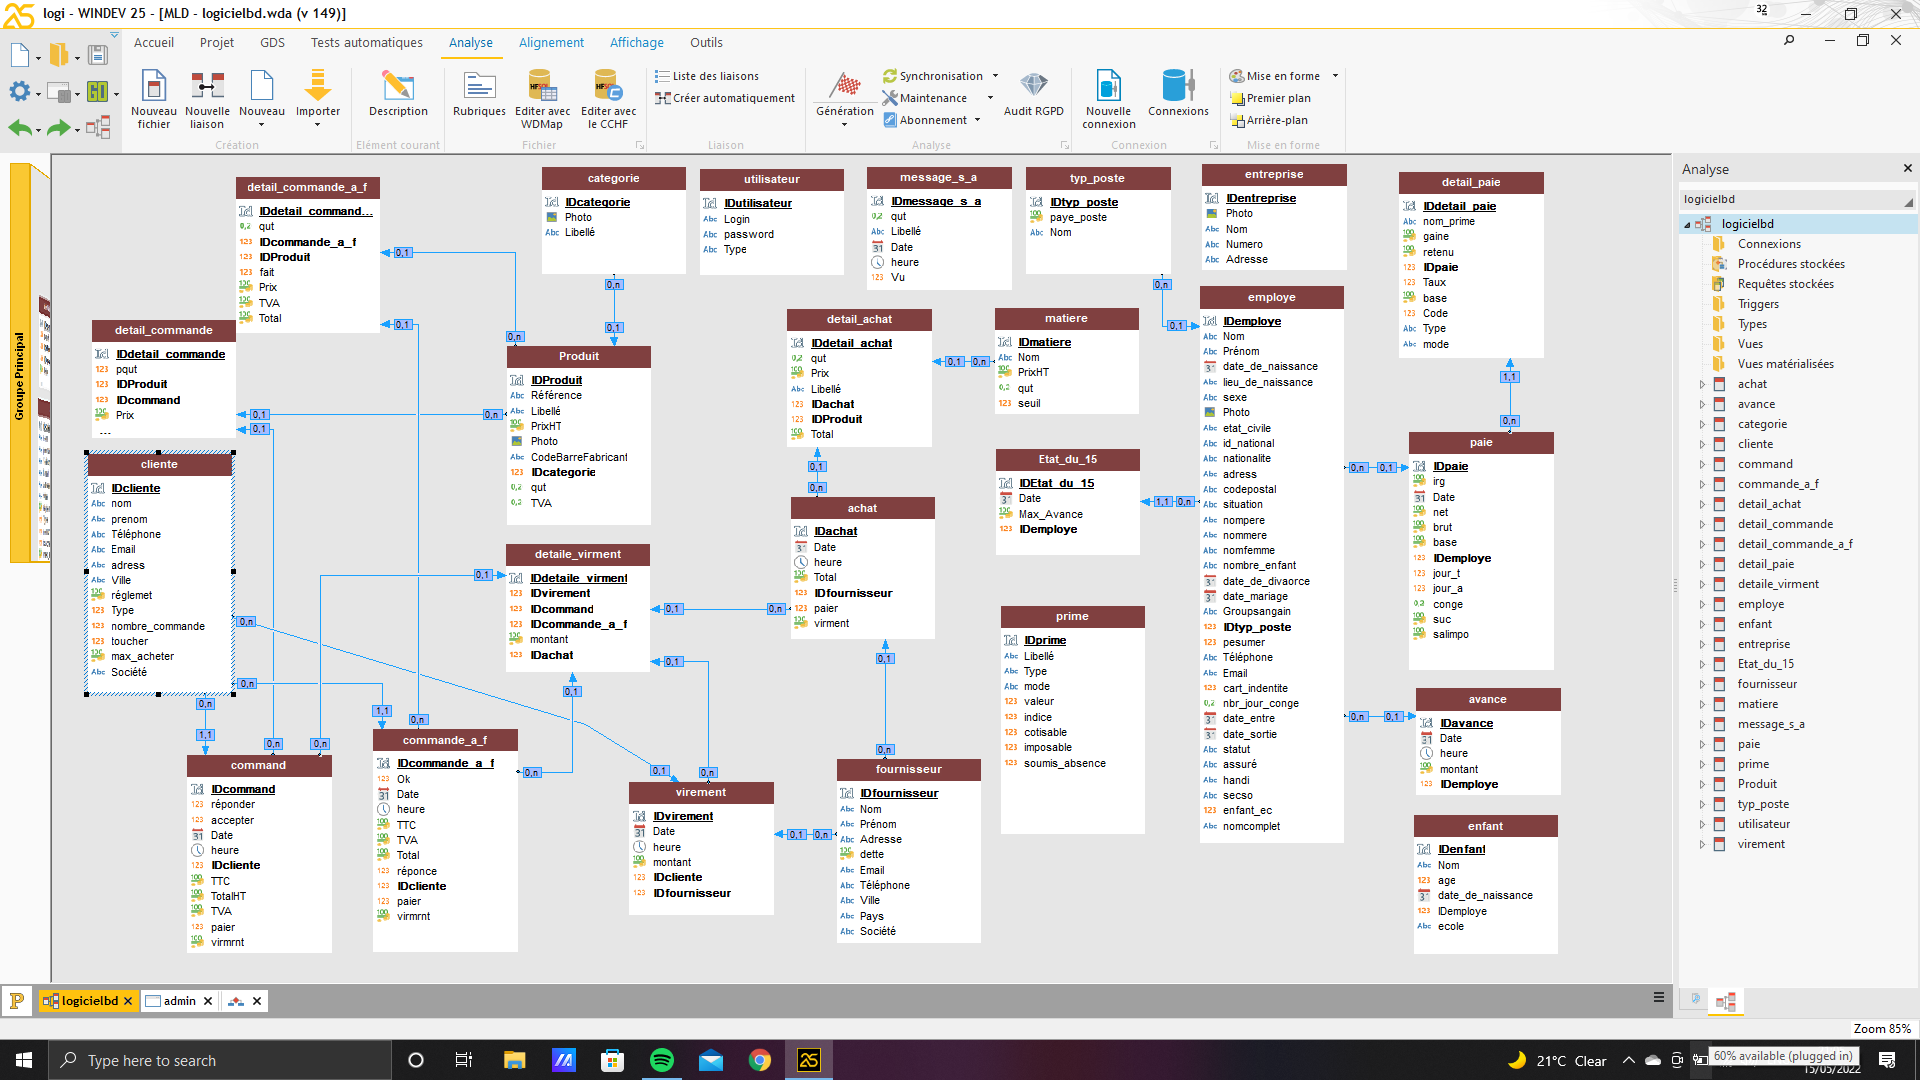Select Vues matérialisées in tree
The height and width of the screenshot is (1080, 1920).
click(1785, 364)
